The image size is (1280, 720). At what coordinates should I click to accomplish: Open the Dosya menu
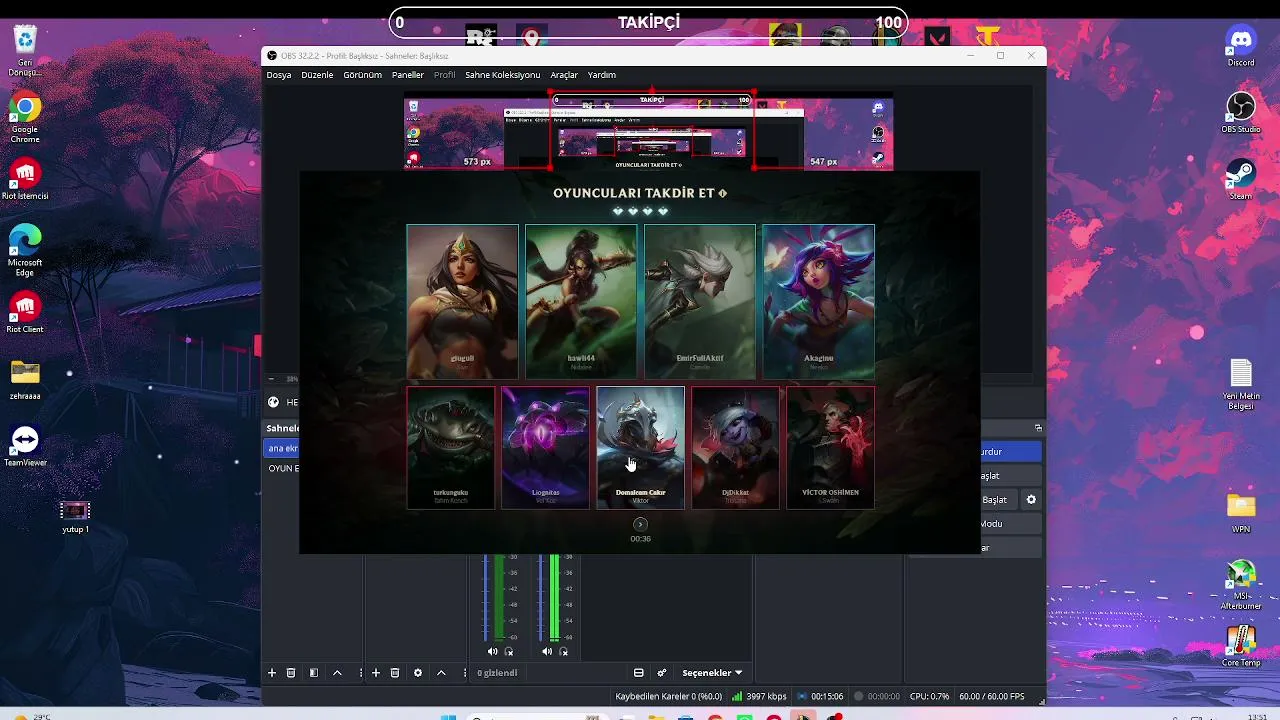coord(279,75)
